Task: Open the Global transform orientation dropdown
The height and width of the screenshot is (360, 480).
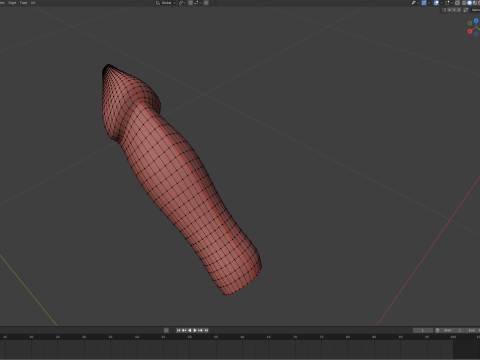Action: [x=166, y=3]
